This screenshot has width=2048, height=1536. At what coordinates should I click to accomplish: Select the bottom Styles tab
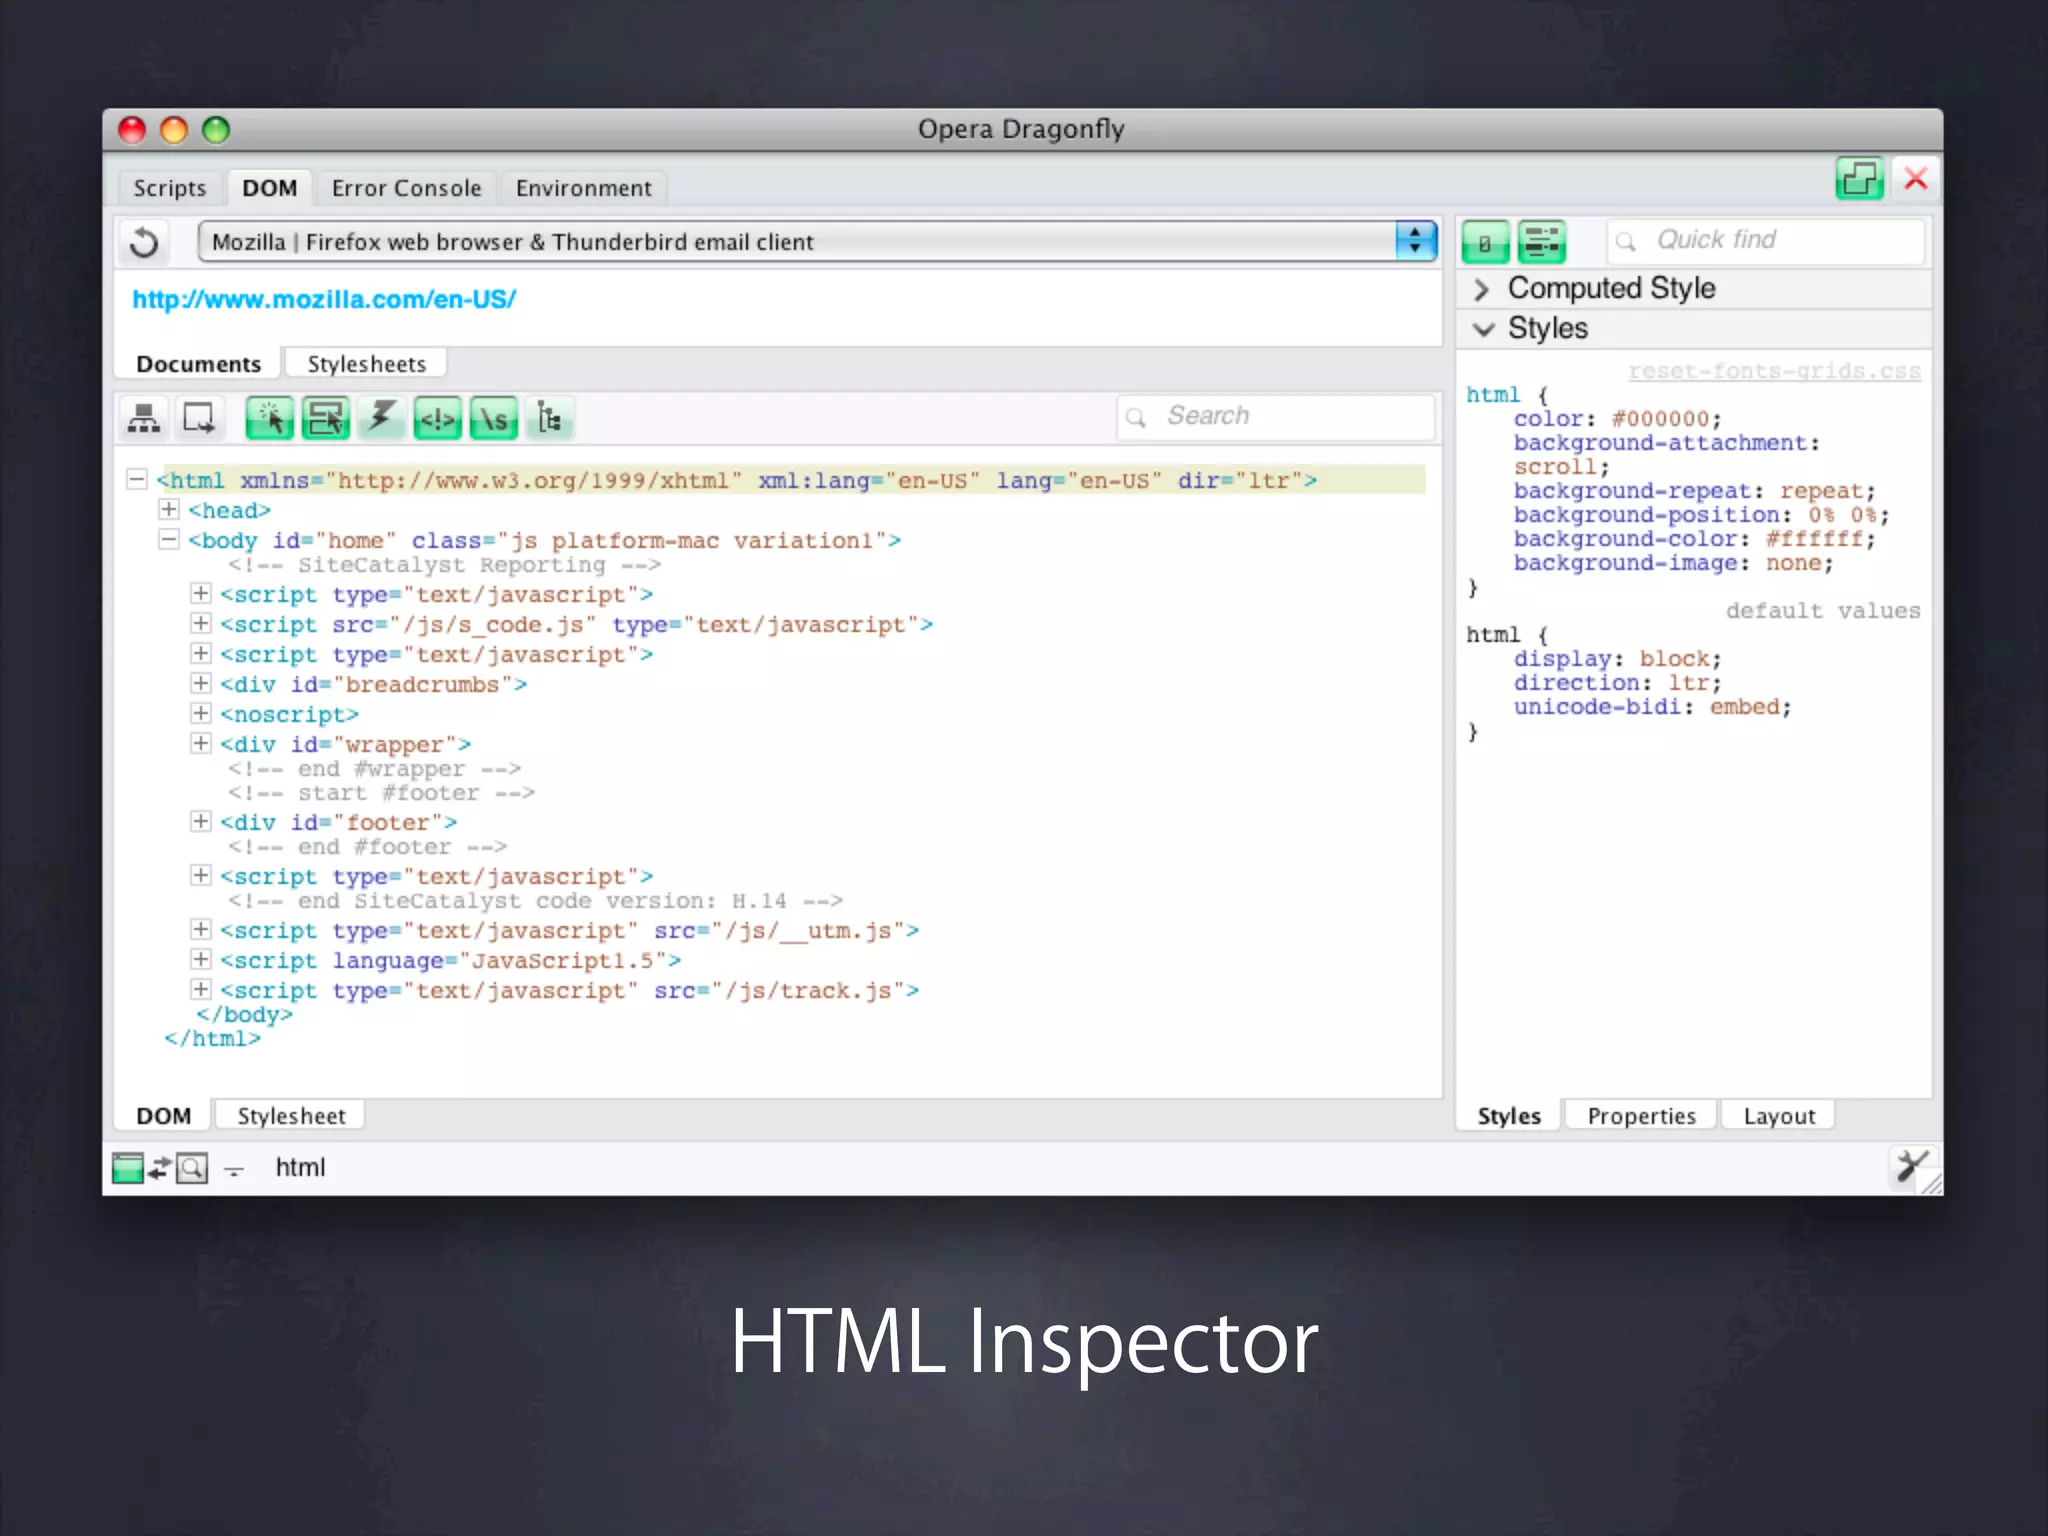coord(1509,1116)
